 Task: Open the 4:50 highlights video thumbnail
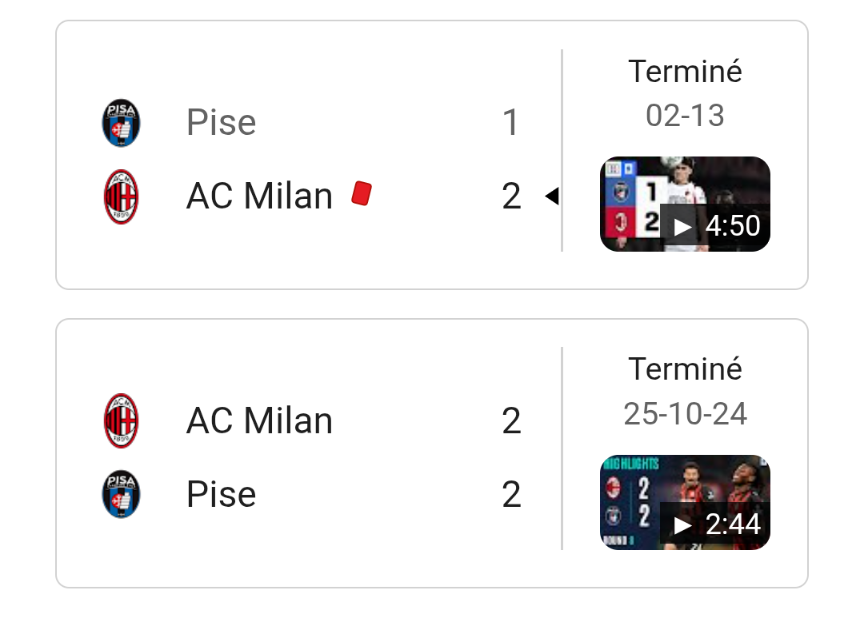(685, 204)
